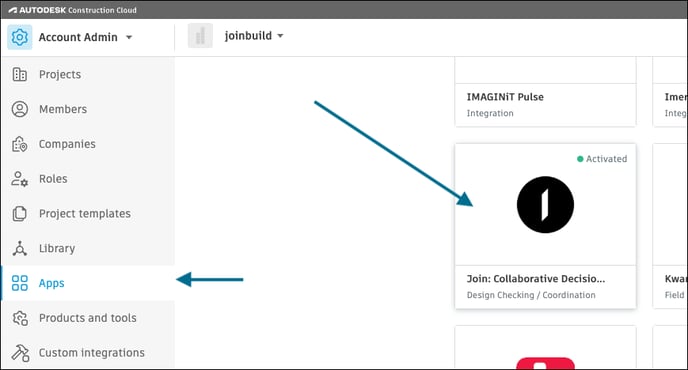Viewport: 688px width, 370px height.
Task: Select the Roles user-gear icon
Action: 20,179
